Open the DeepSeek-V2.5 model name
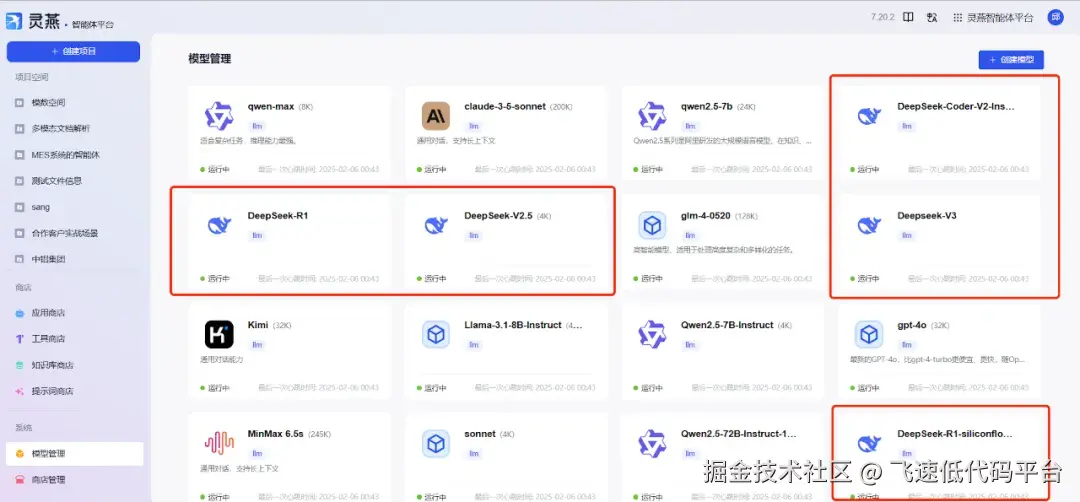The image size is (1080, 502). (498, 216)
